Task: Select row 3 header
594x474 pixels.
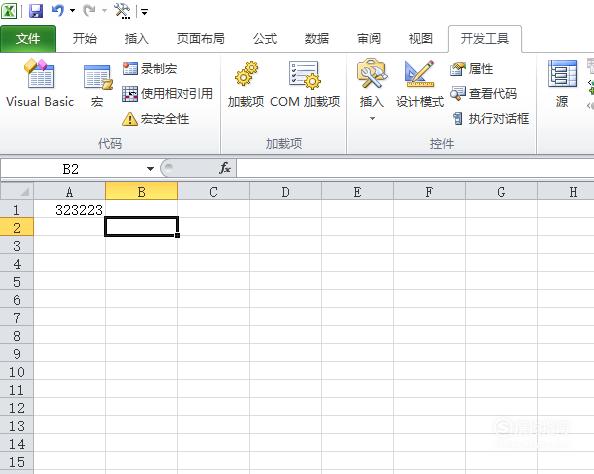Action: (17, 246)
